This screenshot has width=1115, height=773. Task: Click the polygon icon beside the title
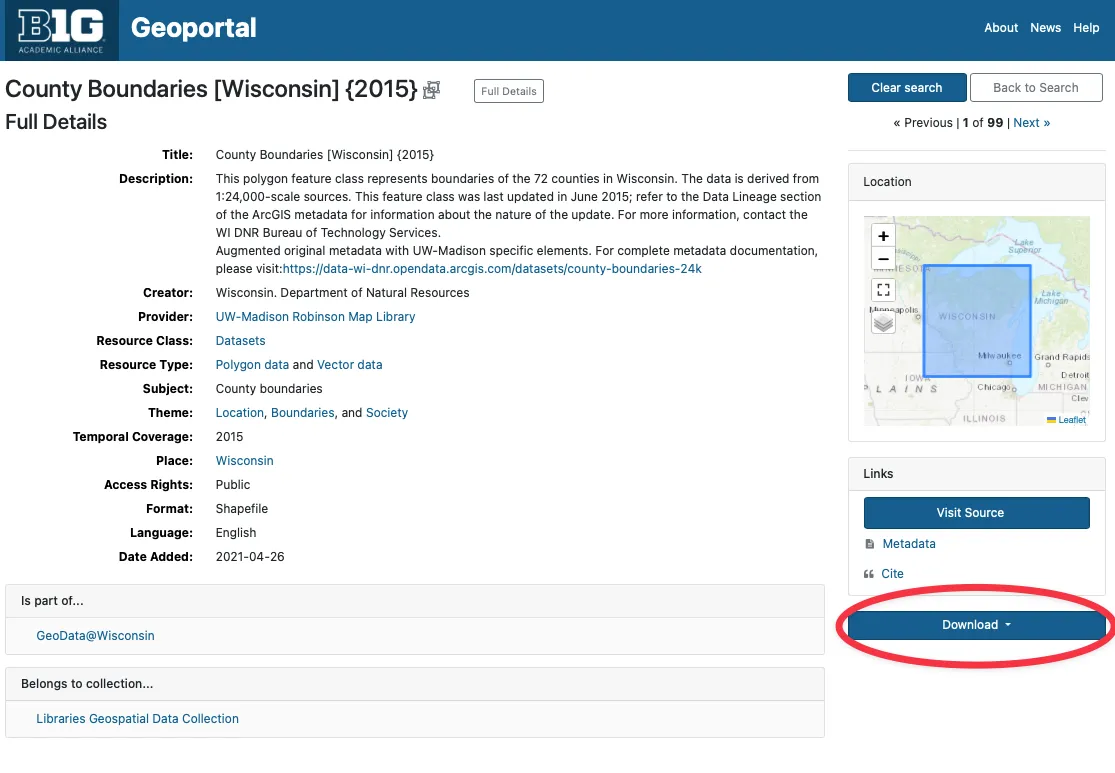(431, 91)
